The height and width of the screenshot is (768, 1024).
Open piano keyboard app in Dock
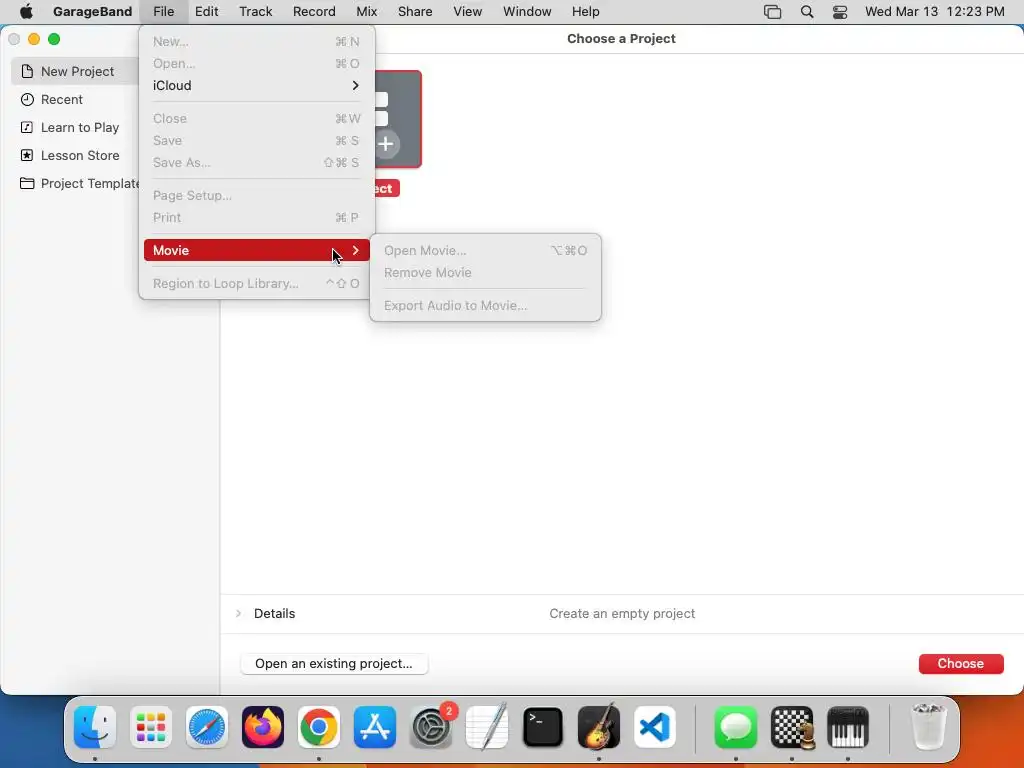pyautogui.click(x=848, y=727)
